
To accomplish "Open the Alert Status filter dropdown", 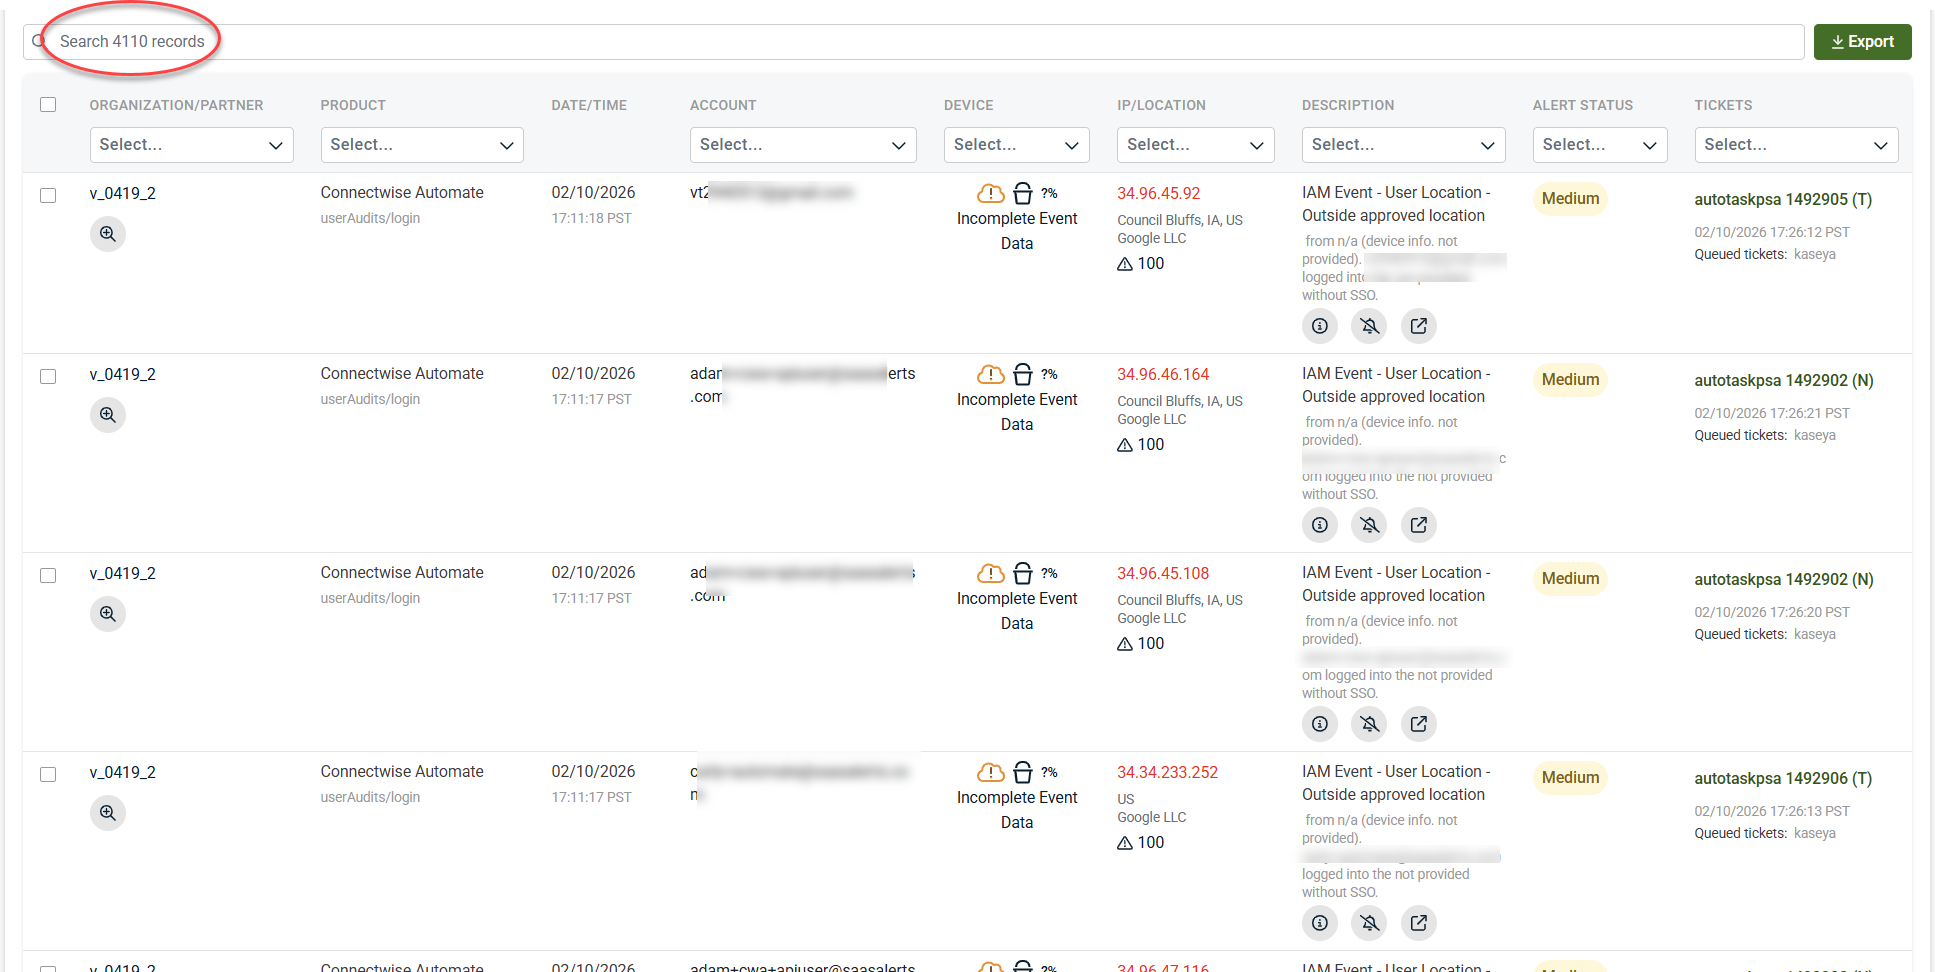I will [x=1598, y=145].
